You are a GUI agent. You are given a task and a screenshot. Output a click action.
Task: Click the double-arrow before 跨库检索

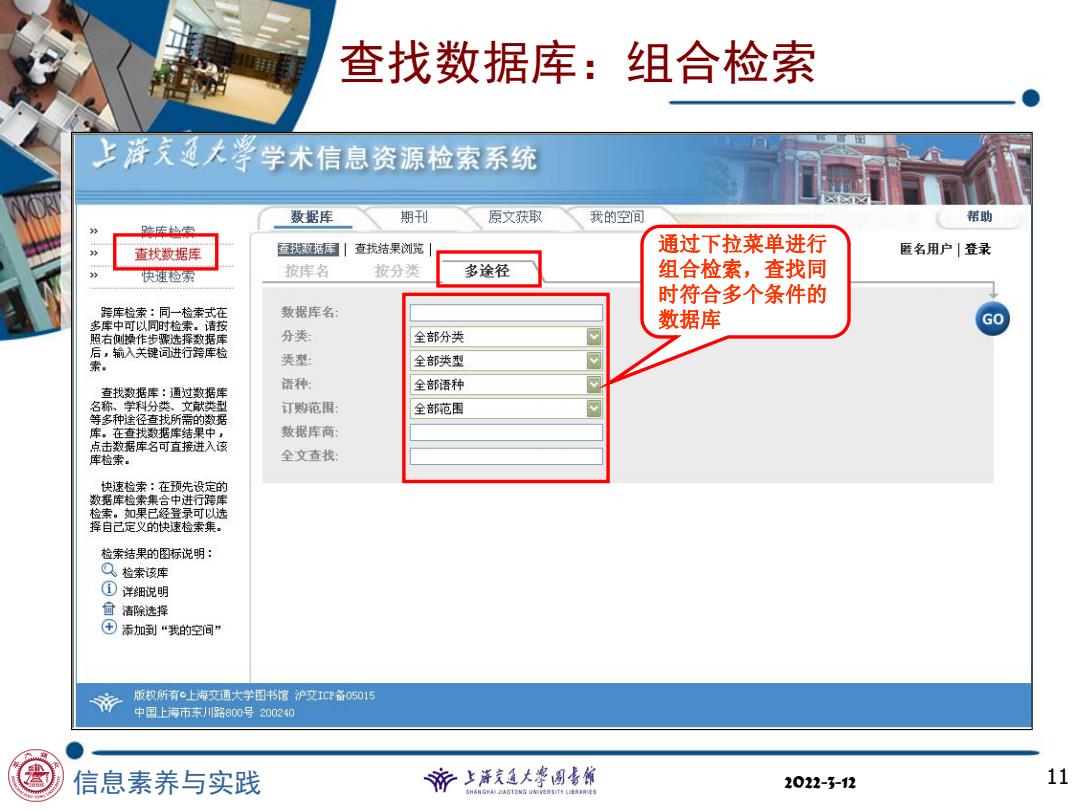click(x=94, y=231)
